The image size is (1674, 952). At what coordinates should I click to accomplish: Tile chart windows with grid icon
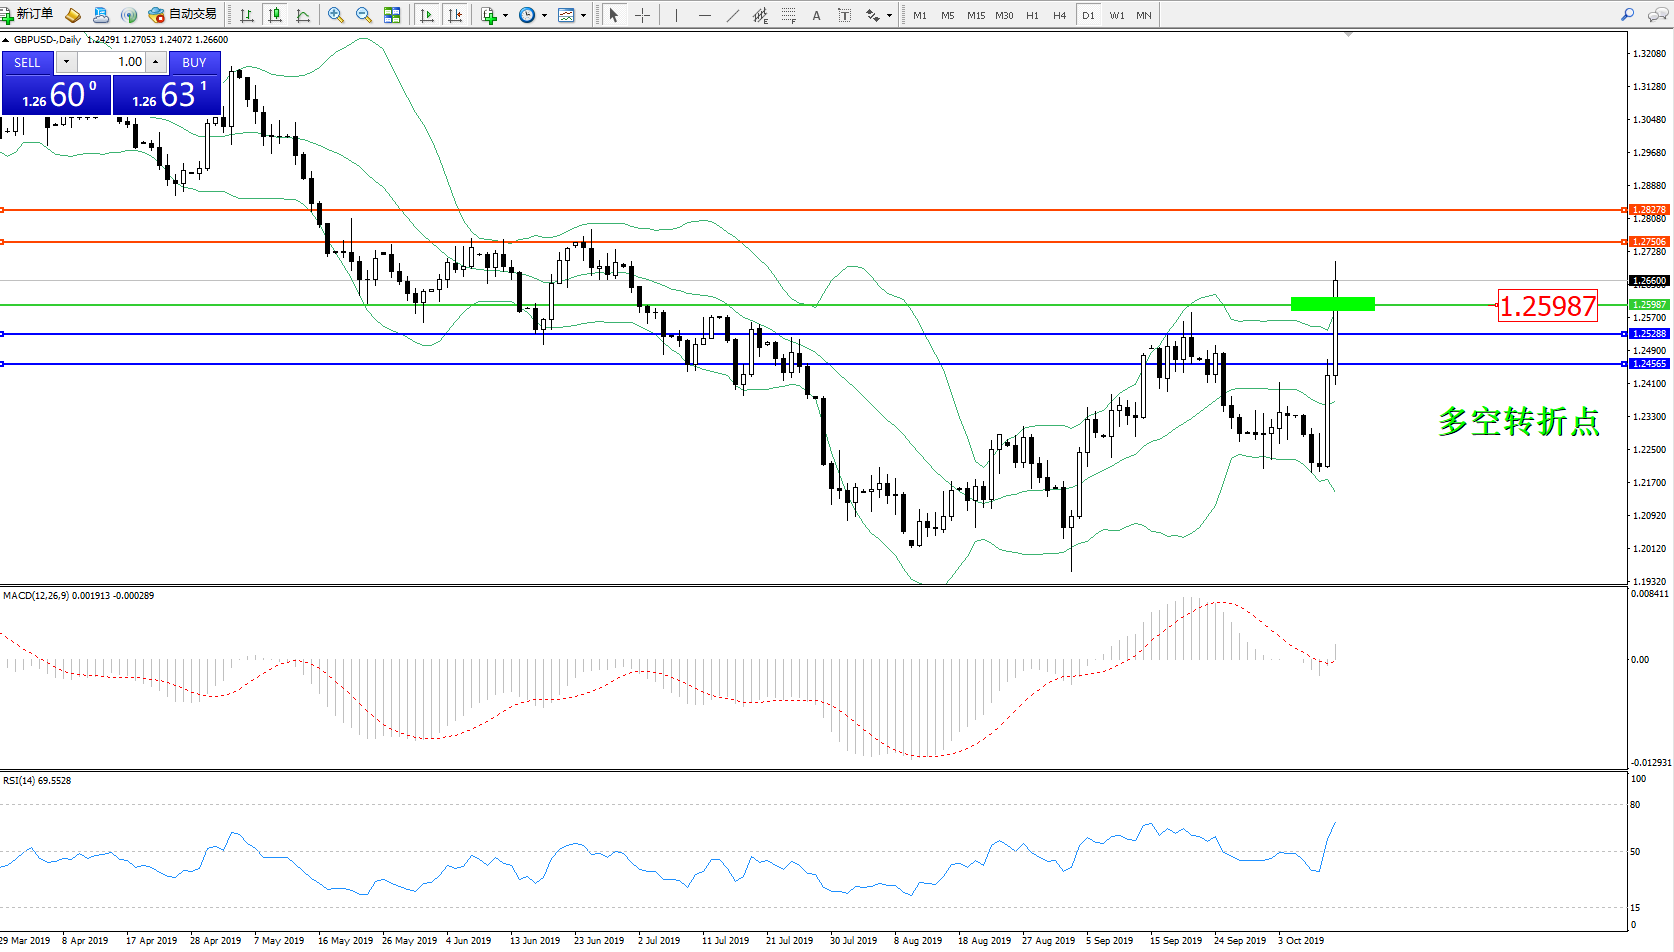click(392, 15)
